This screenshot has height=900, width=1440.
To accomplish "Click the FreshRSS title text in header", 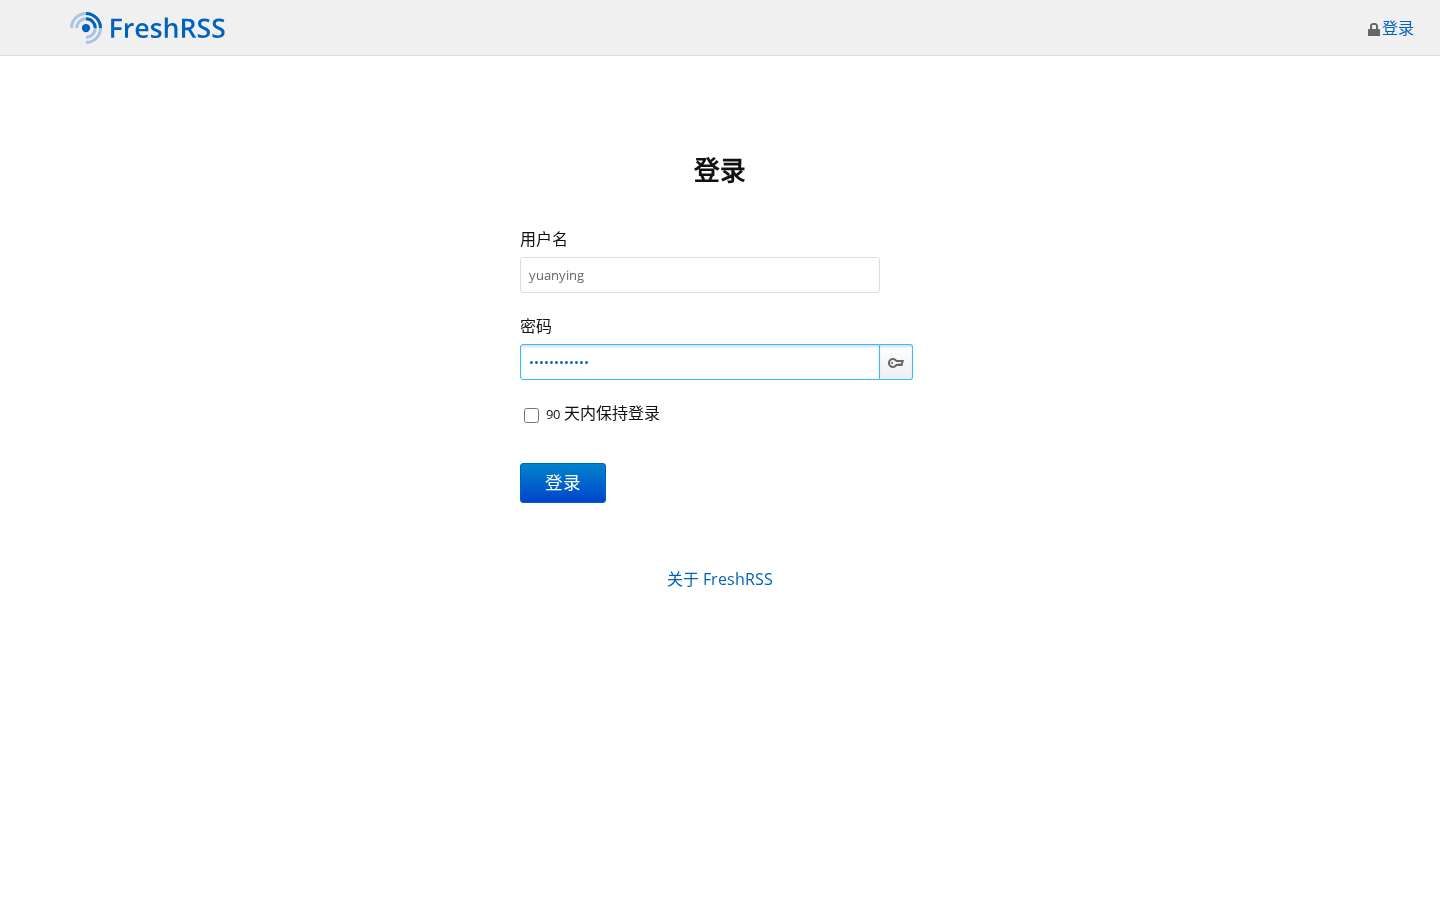I will point(167,28).
